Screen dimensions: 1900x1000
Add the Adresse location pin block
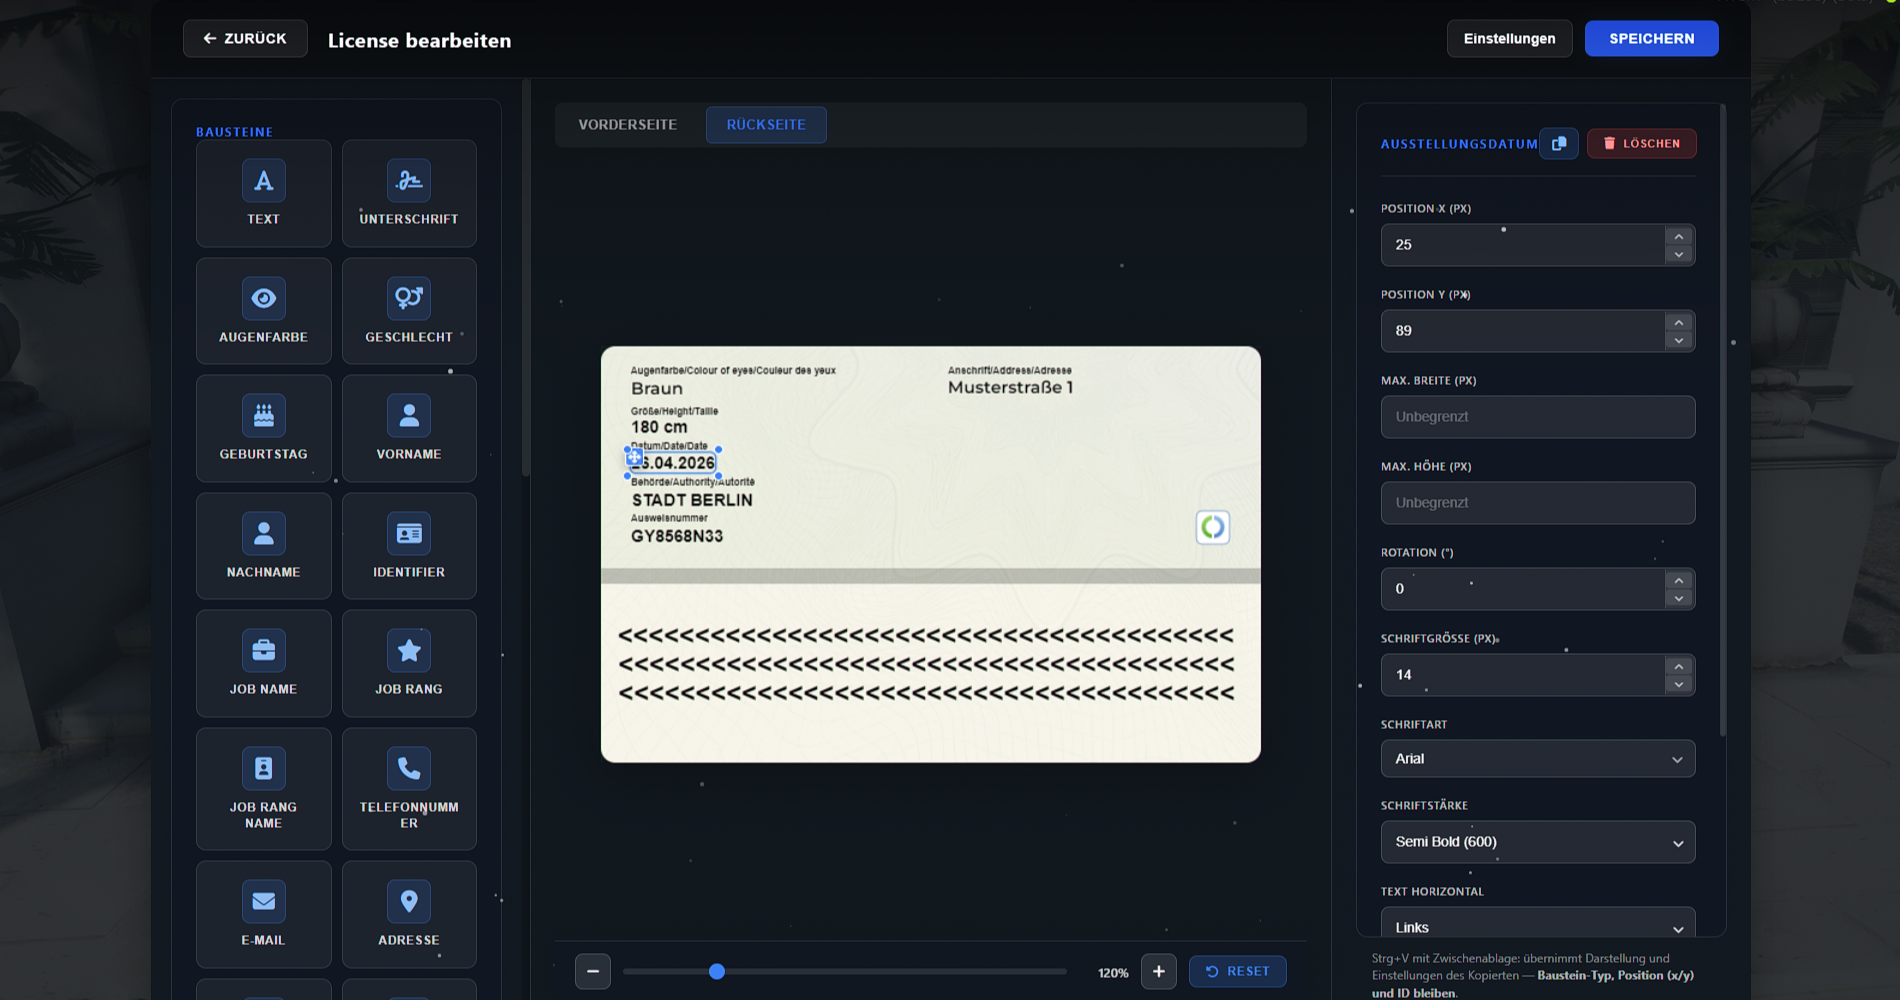pos(409,914)
